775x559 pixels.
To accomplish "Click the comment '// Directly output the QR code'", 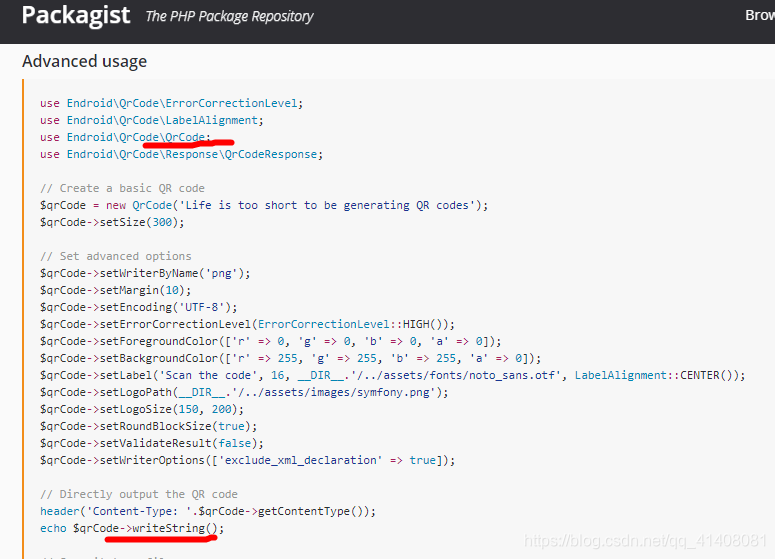I will 139,494.
